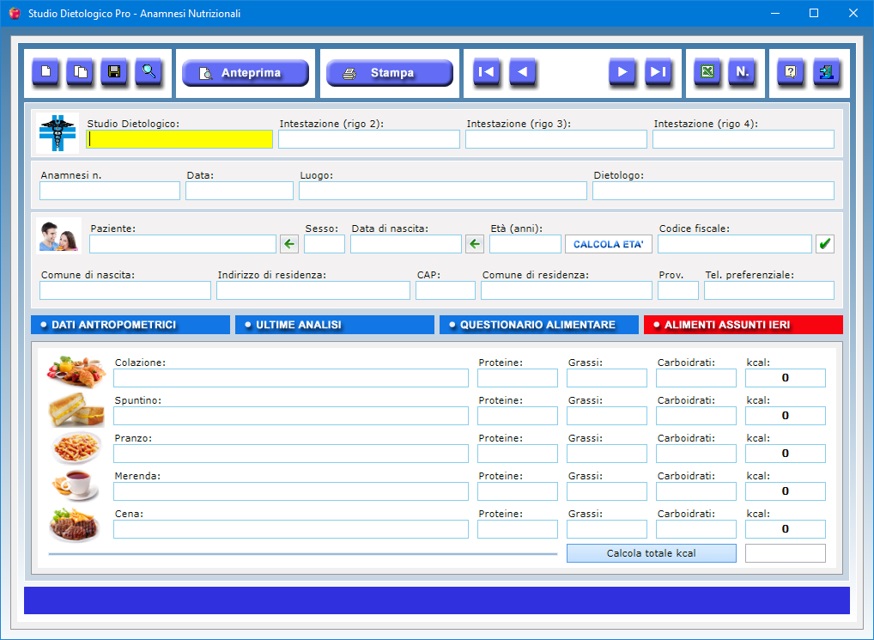Switch to DATI ANTROPOMETRICI tab
This screenshot has width=874, height=640.
[x=130, y=325]
